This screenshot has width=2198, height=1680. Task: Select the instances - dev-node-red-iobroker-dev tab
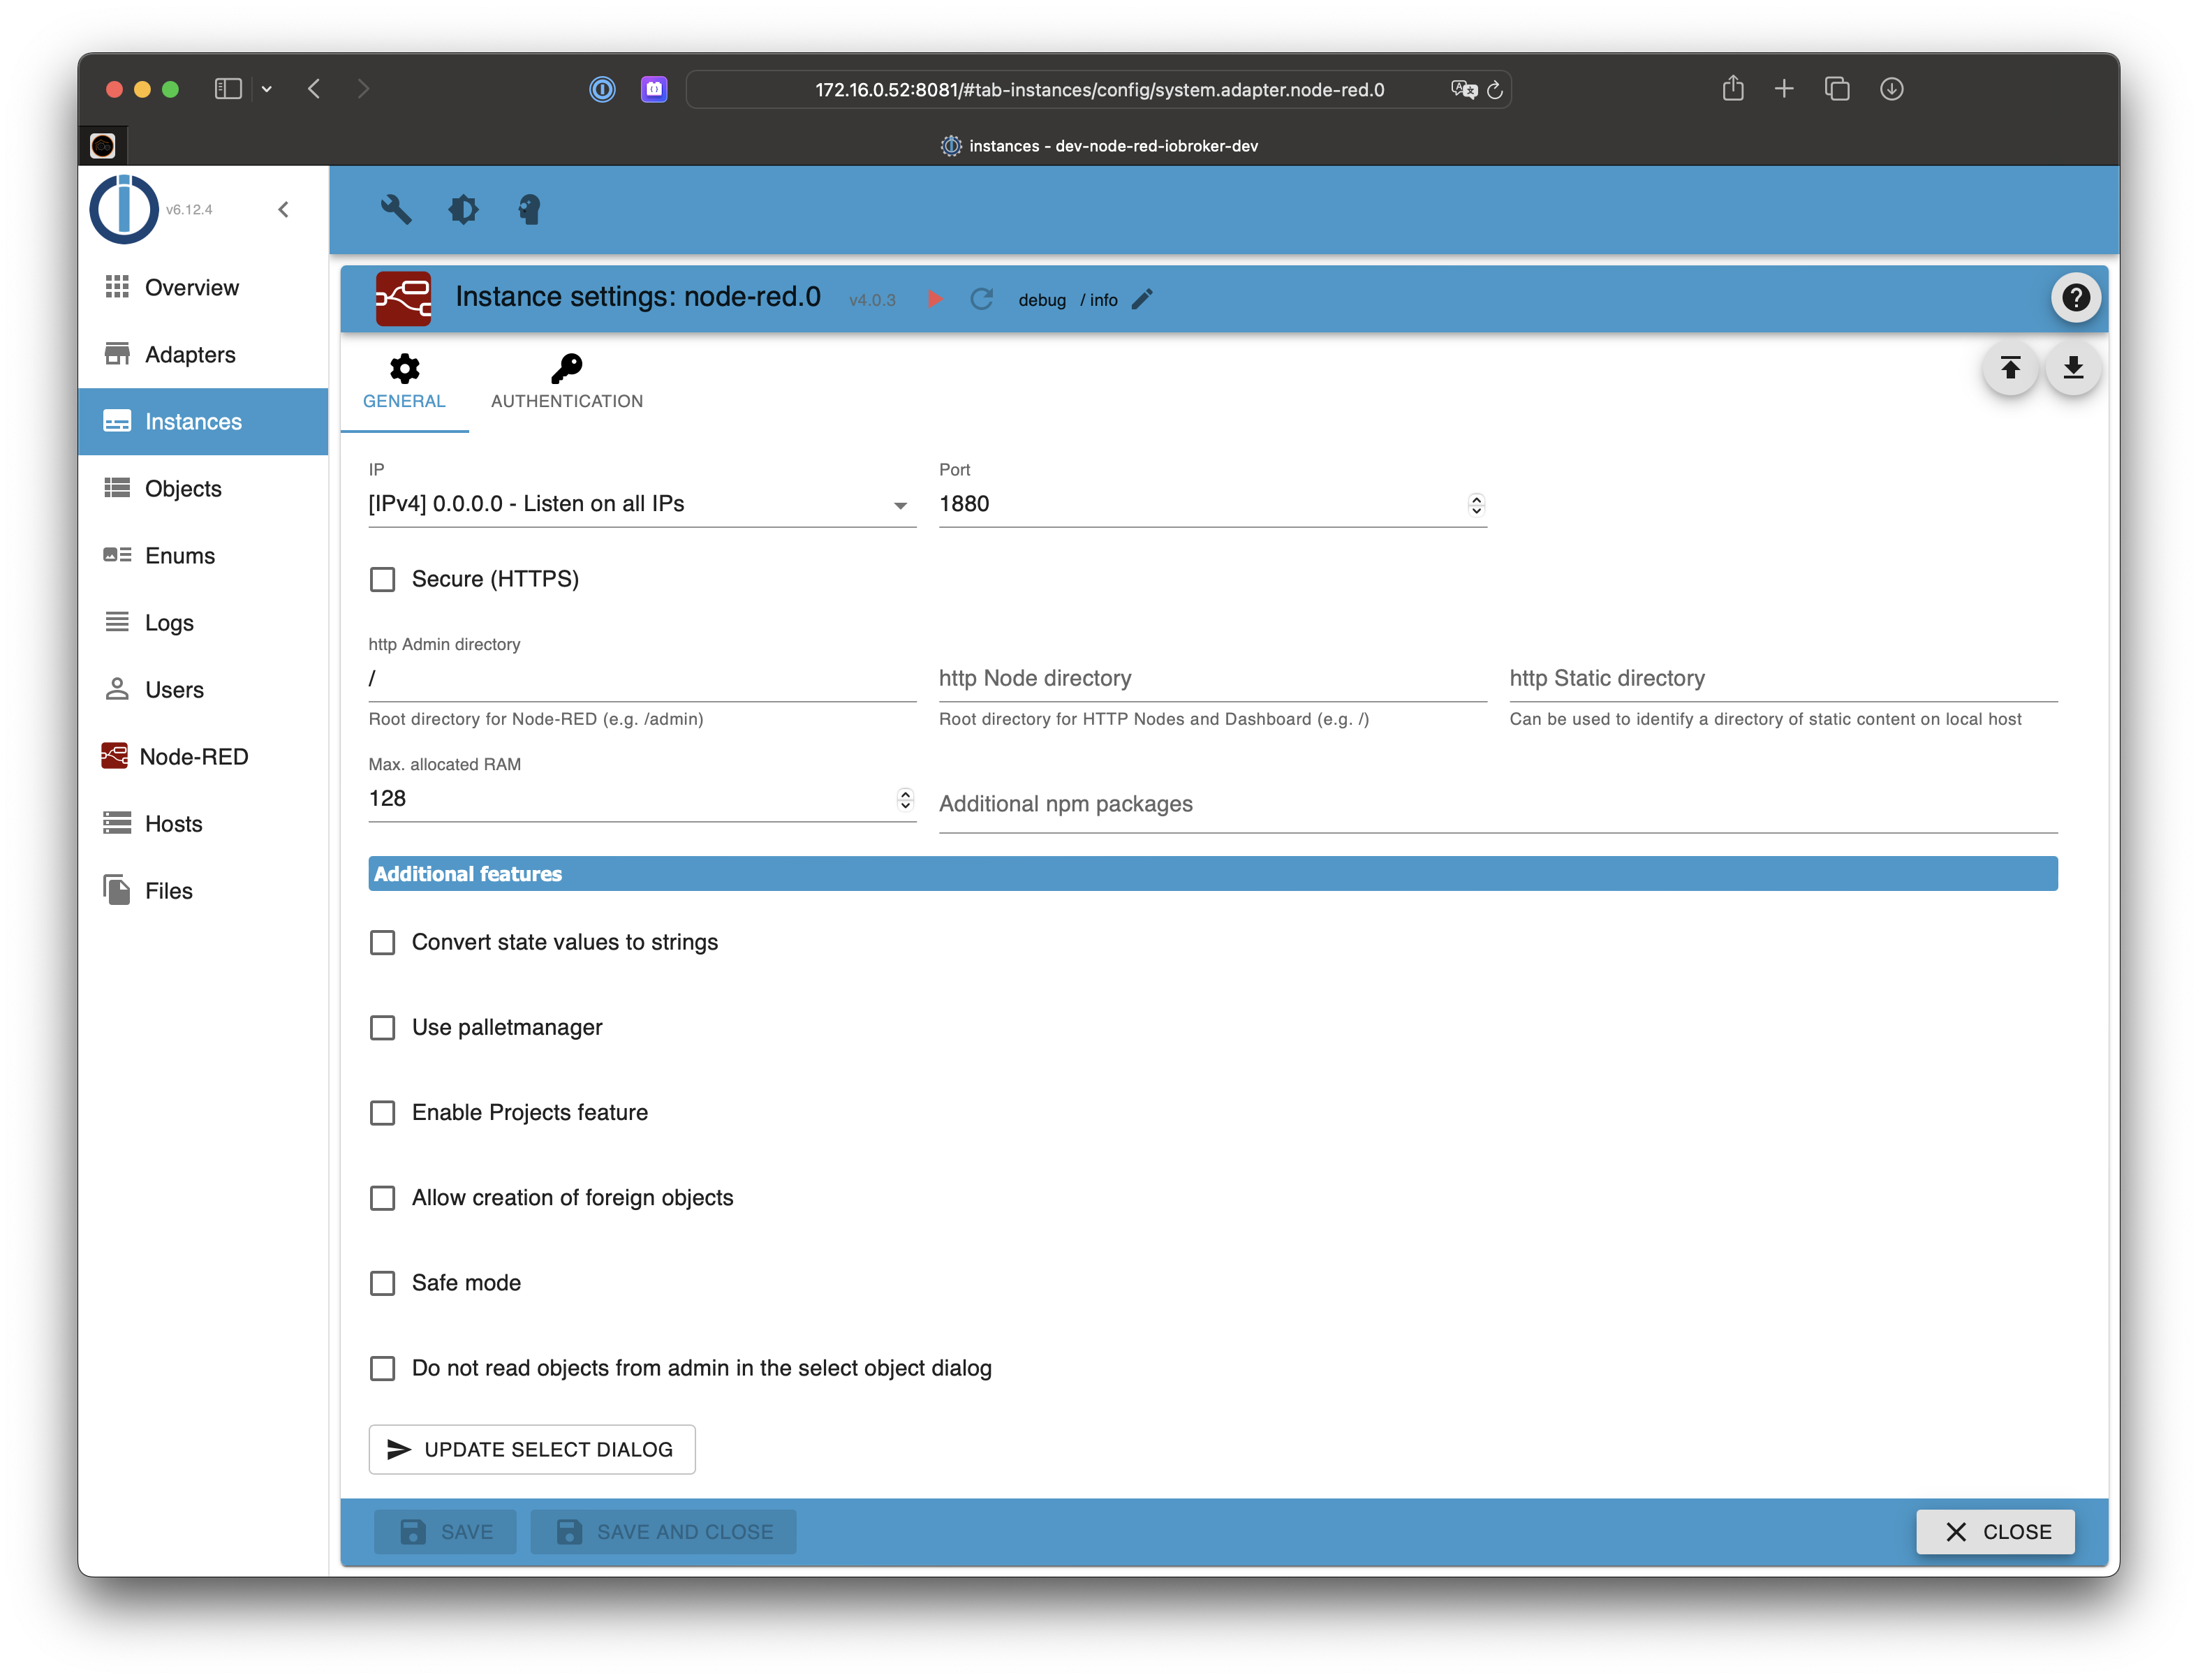[1099, 146]
